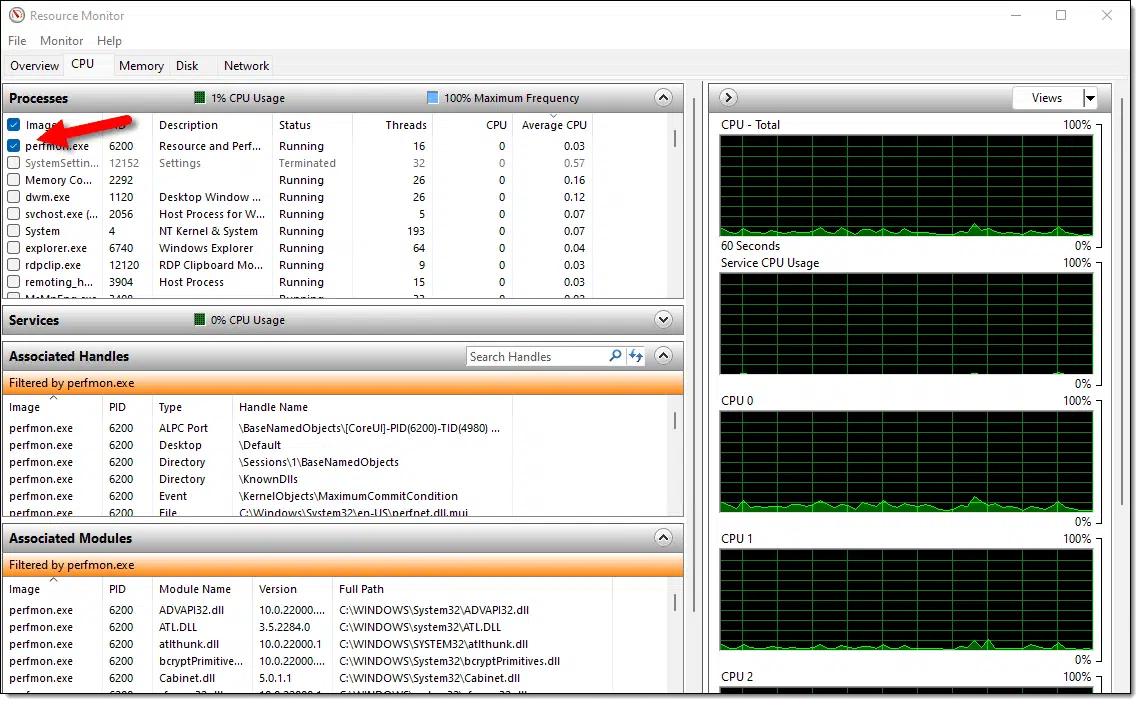
Task: Click the Associated Handles vertical scrollbar
Action: click(x=675, y=420)
